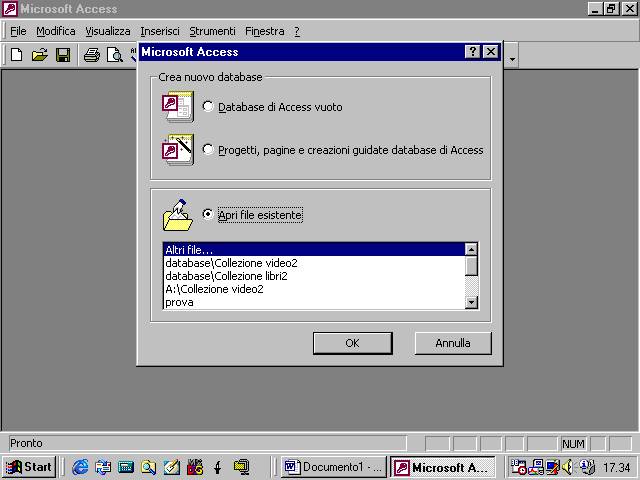640x480 pixels.
Task: Click Microsoft Access taskbar button
Action: (x=442, y=467)
